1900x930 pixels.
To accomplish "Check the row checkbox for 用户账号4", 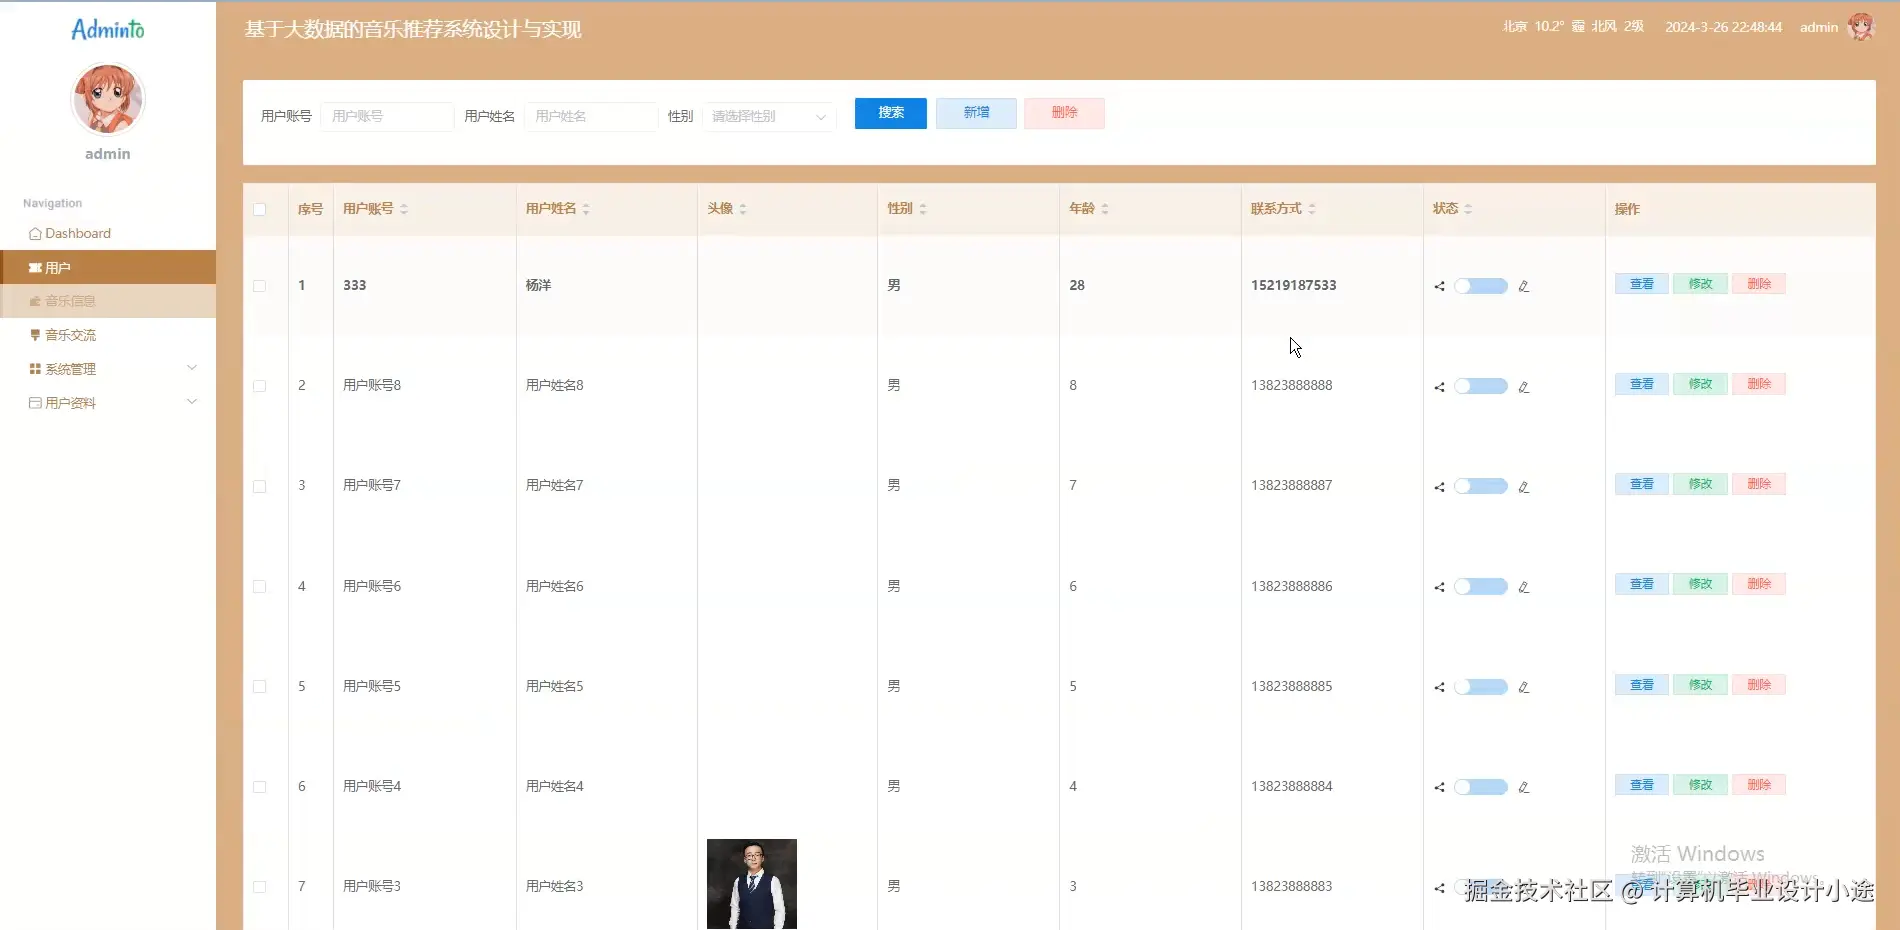I will 260,787.
